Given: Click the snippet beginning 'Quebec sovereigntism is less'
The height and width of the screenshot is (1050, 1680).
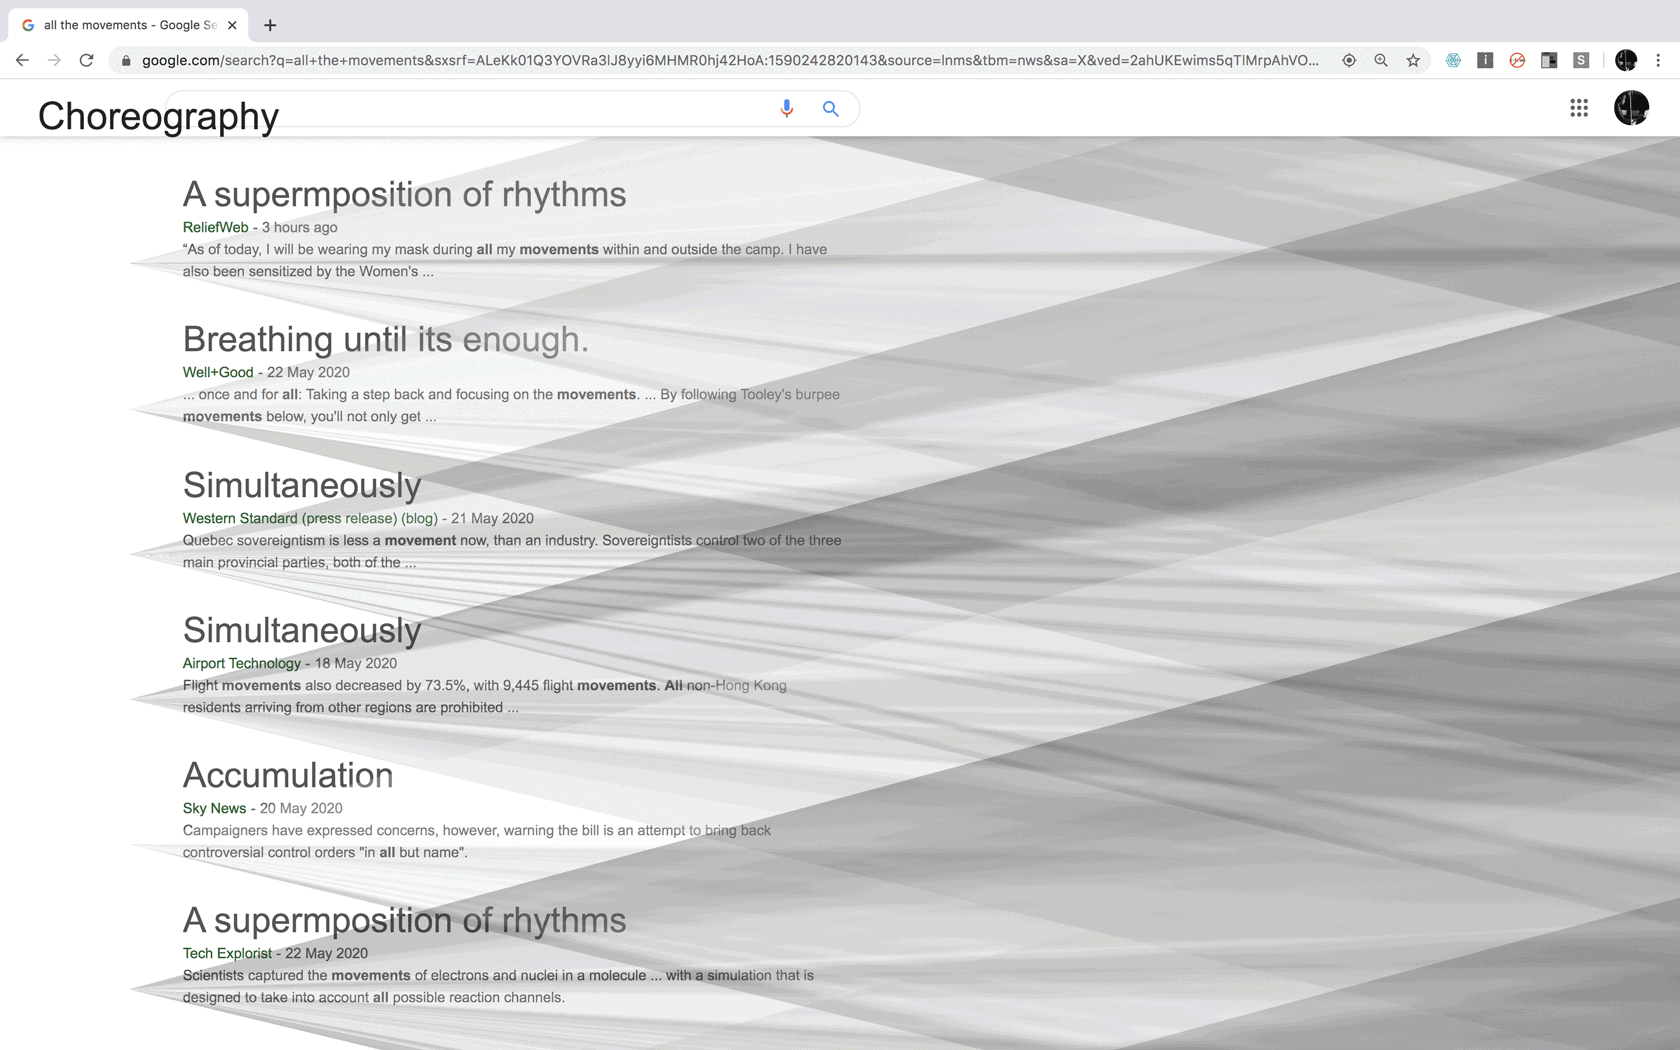Looking at the screenshot, I should click(512, 551).
